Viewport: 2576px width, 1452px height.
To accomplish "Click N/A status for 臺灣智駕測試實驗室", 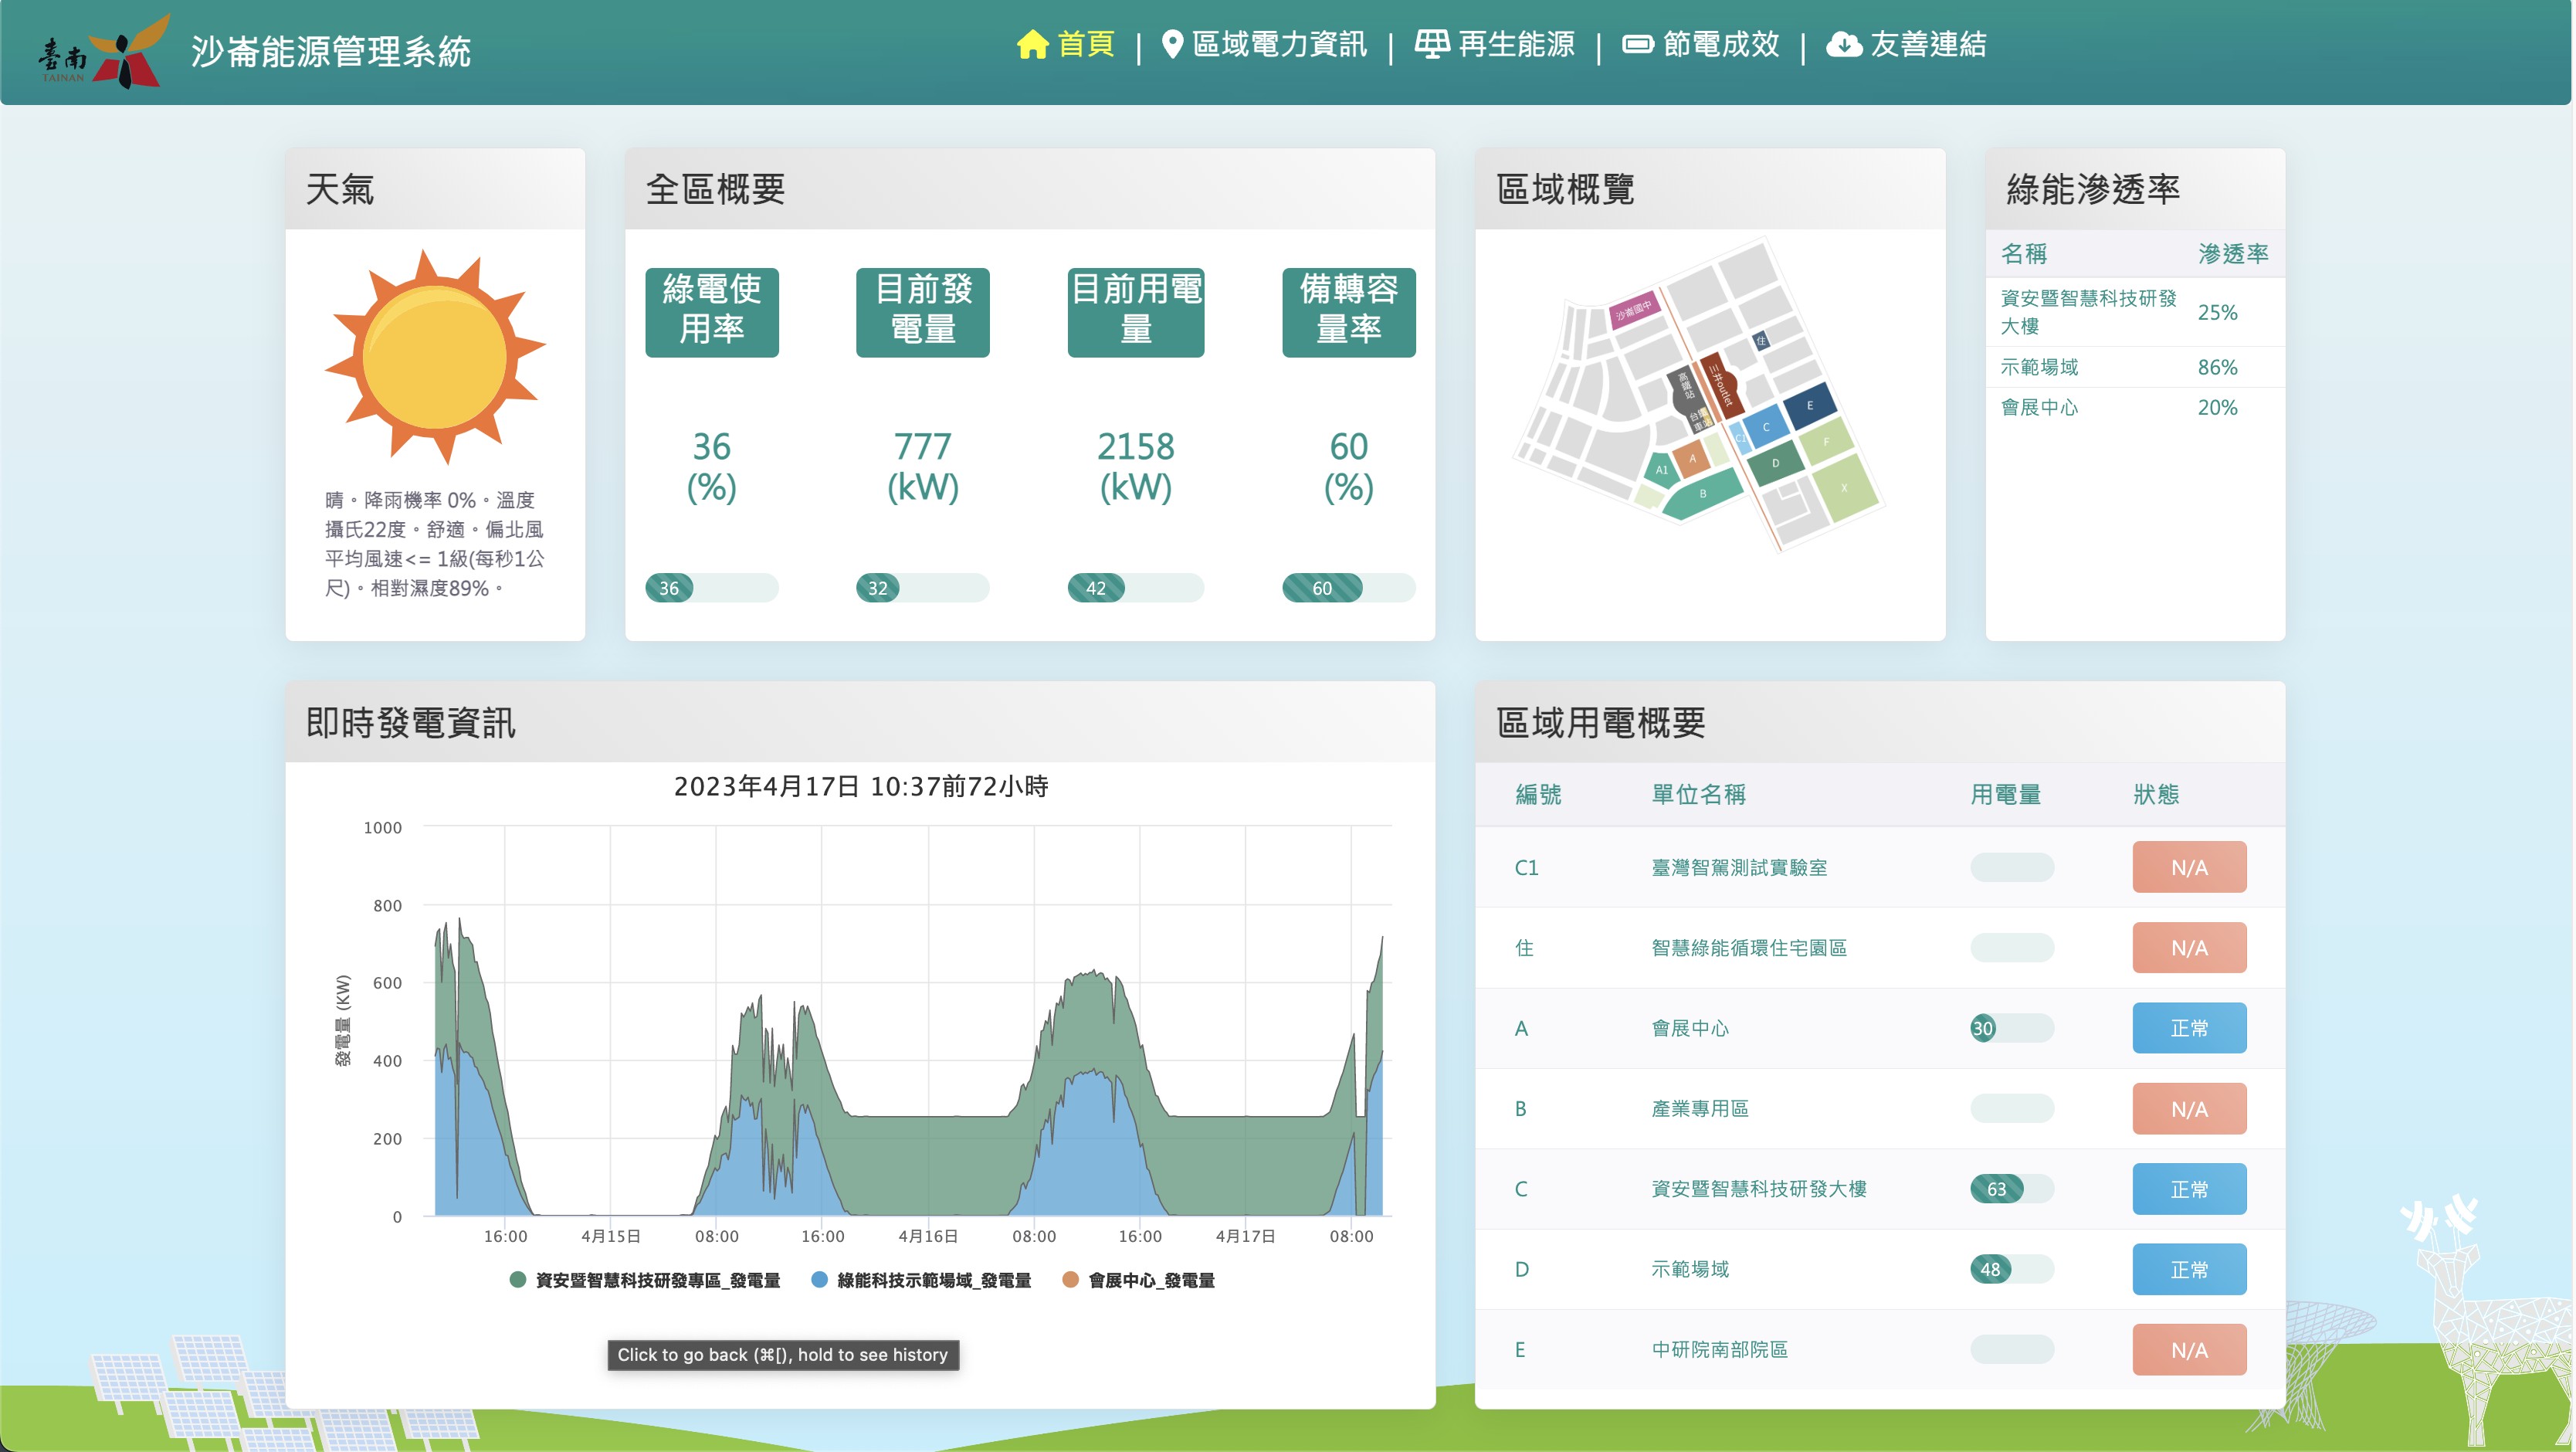I will pos(2189,867).
